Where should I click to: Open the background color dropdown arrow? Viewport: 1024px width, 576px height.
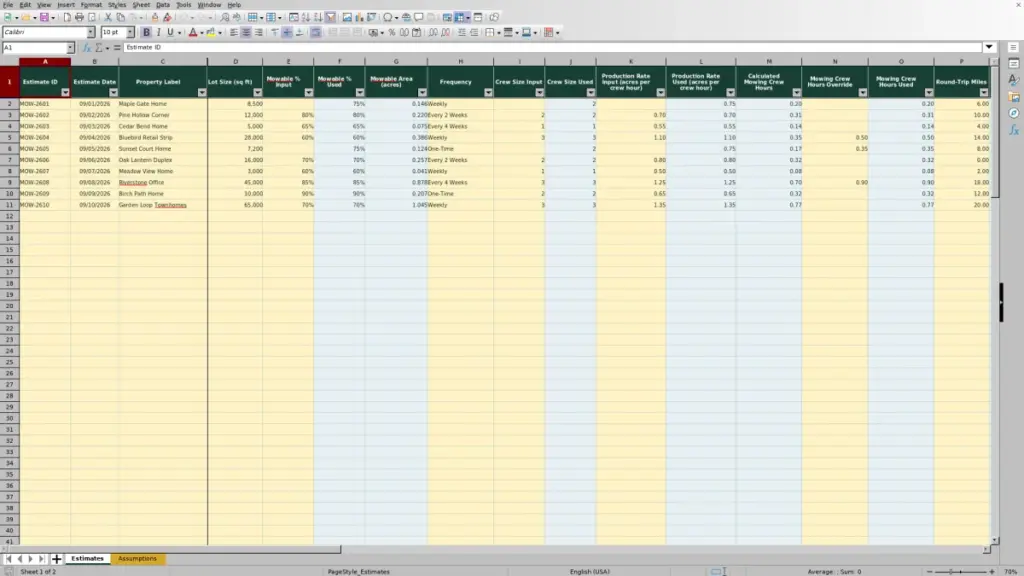coord(220,32)
